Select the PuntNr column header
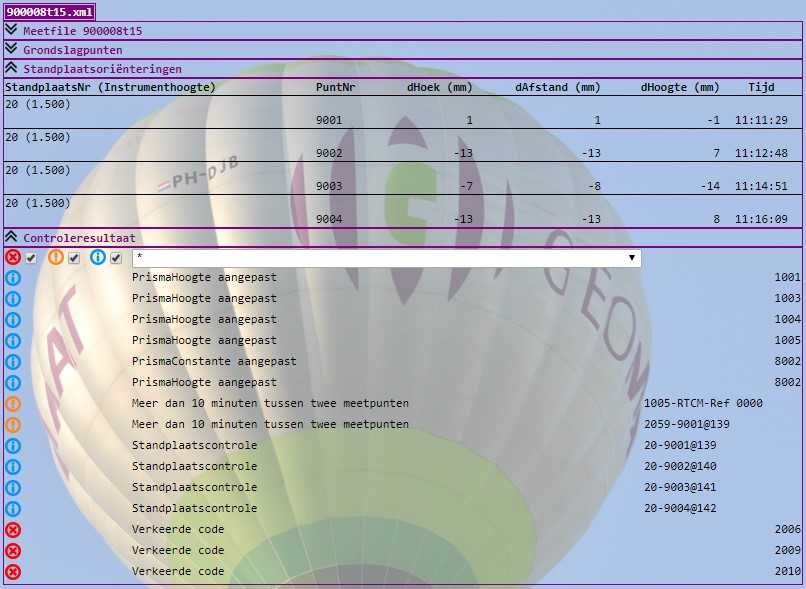 336,87
